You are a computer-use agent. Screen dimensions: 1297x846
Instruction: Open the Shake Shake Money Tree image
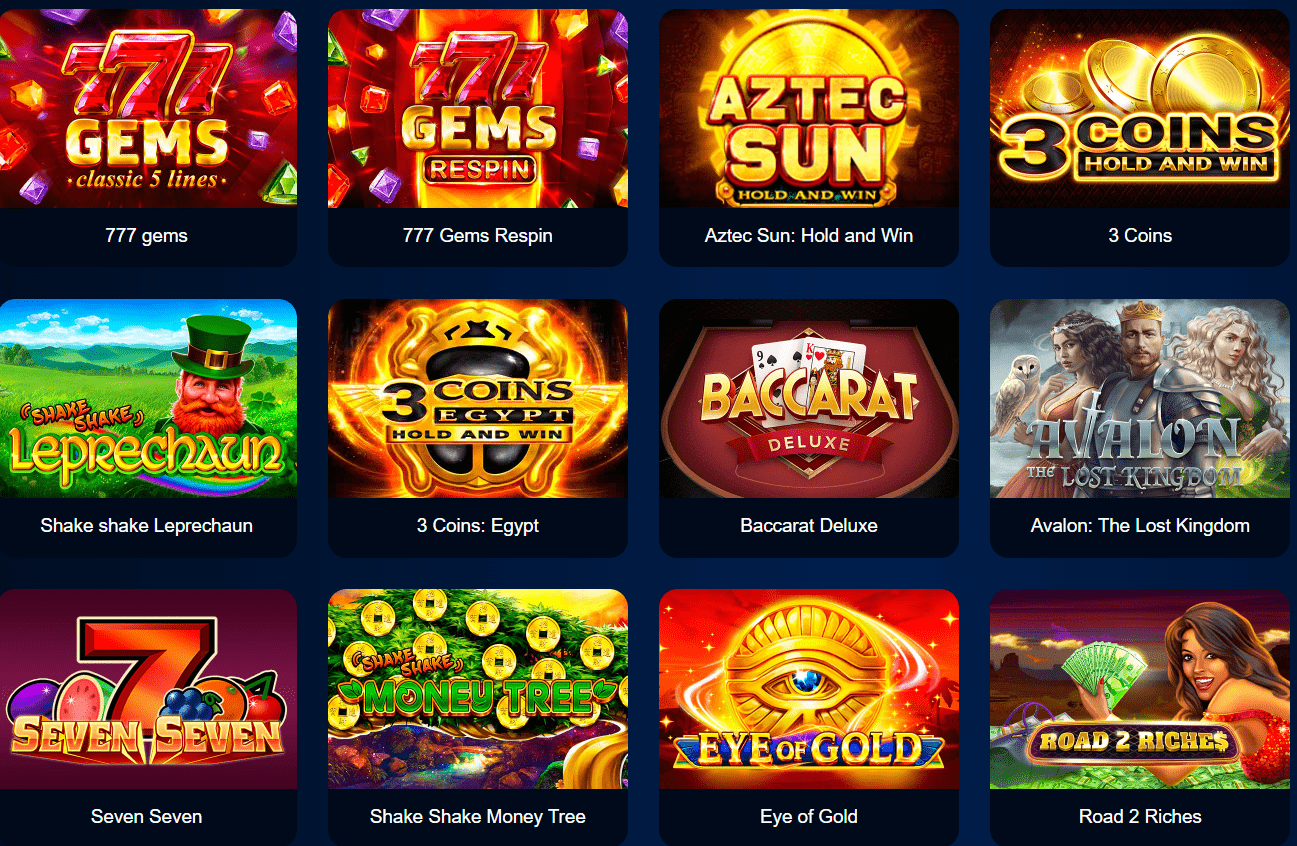478,689
